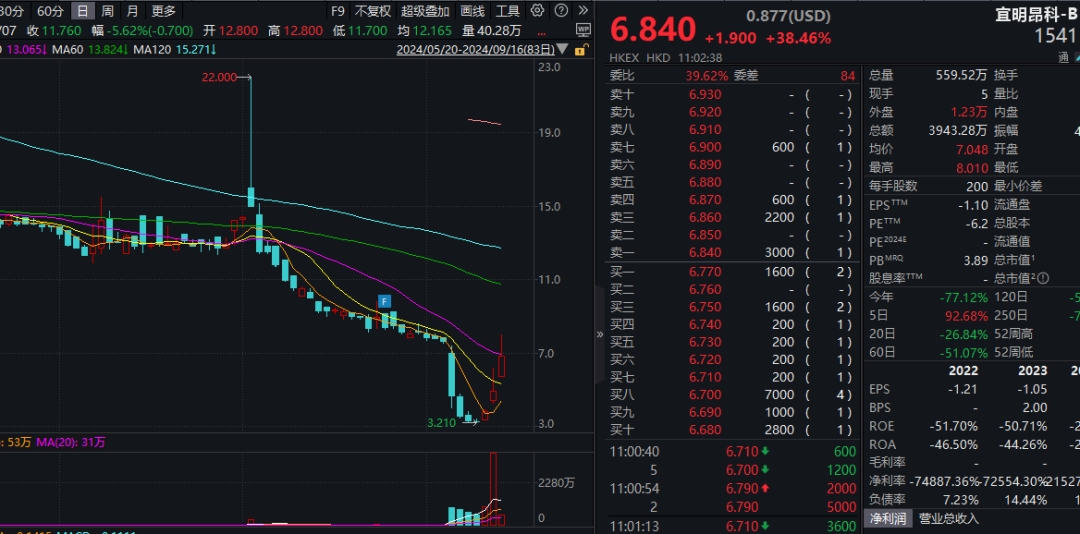Collapse the side panel with » handle
The width and height of the screenshot is (1080, 534).
coord(600,334)
